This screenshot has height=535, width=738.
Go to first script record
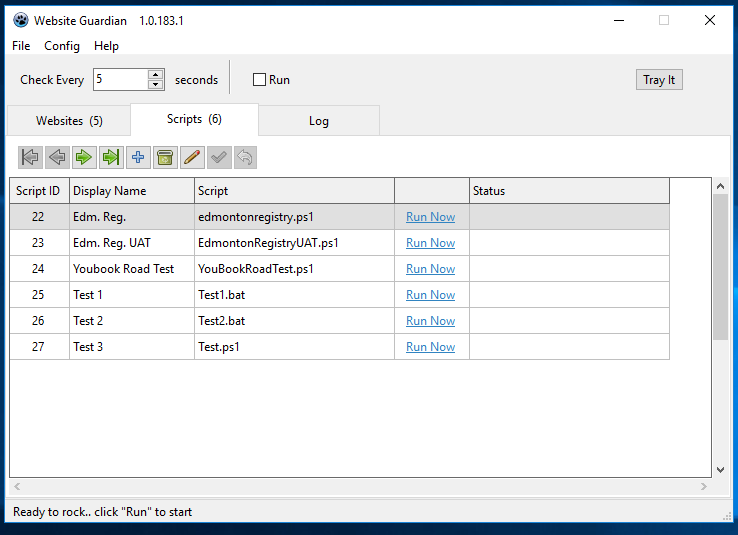pos(30,157)
